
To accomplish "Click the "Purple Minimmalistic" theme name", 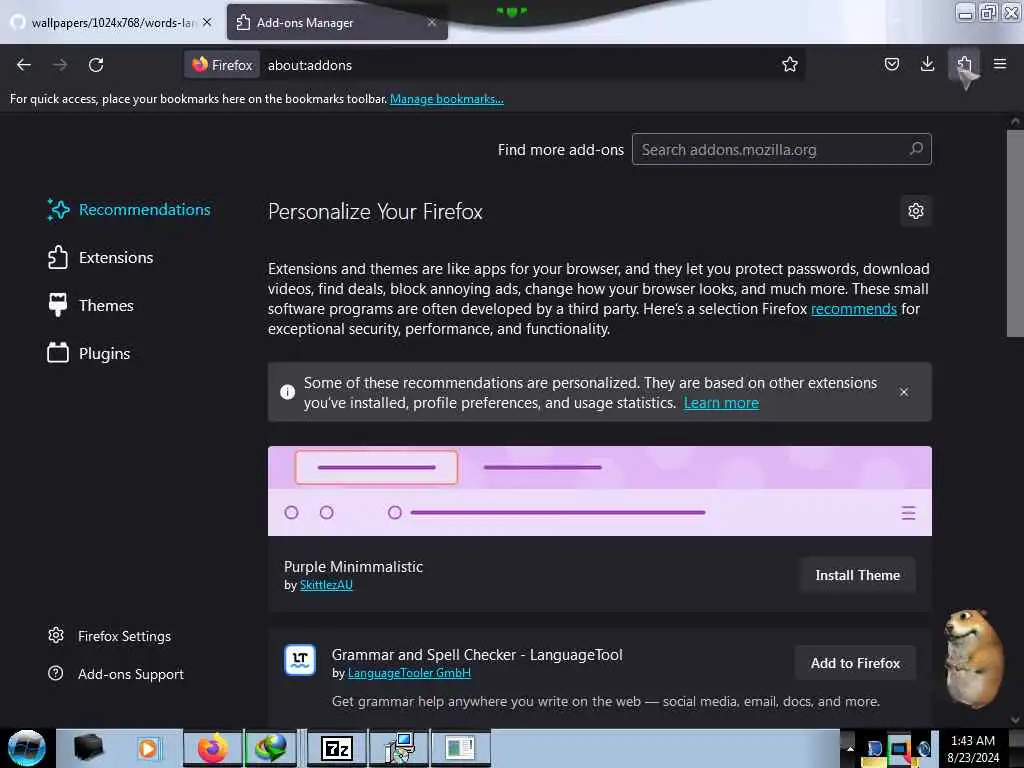I will tap(353, 566).
